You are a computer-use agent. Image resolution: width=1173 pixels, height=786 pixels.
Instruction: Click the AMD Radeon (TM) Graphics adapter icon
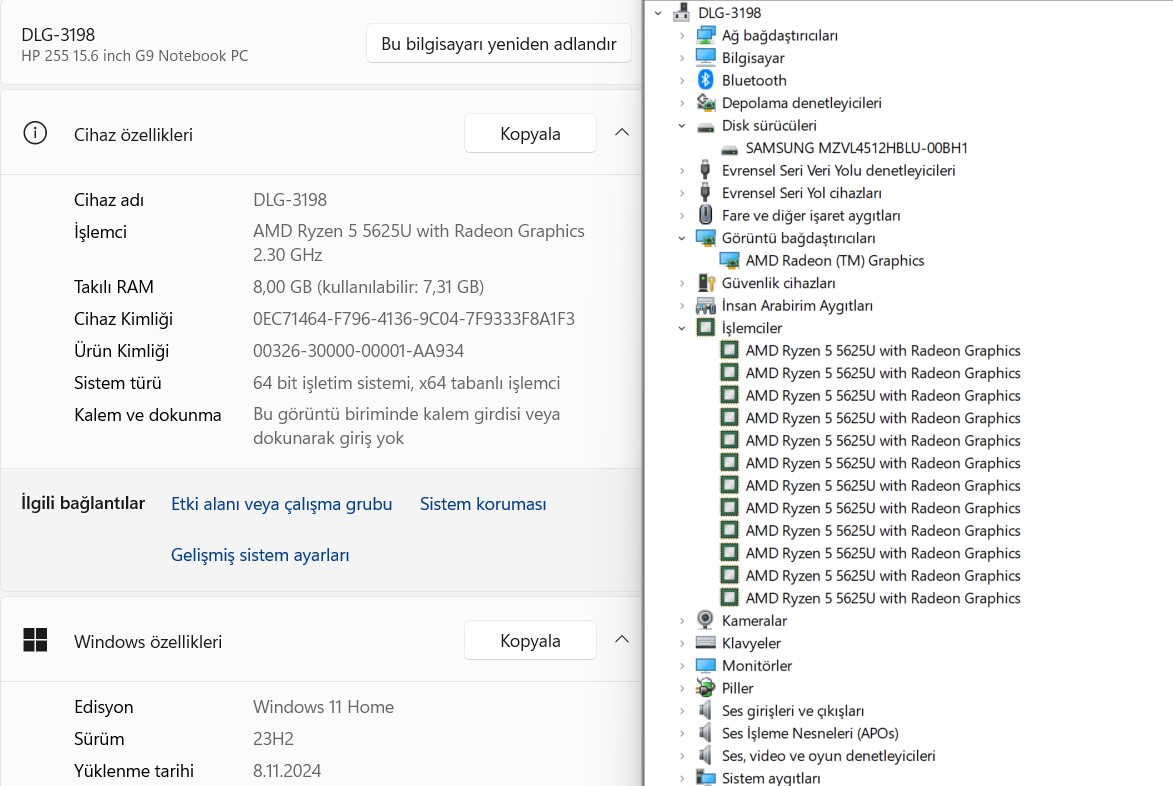tap(729, 260)
